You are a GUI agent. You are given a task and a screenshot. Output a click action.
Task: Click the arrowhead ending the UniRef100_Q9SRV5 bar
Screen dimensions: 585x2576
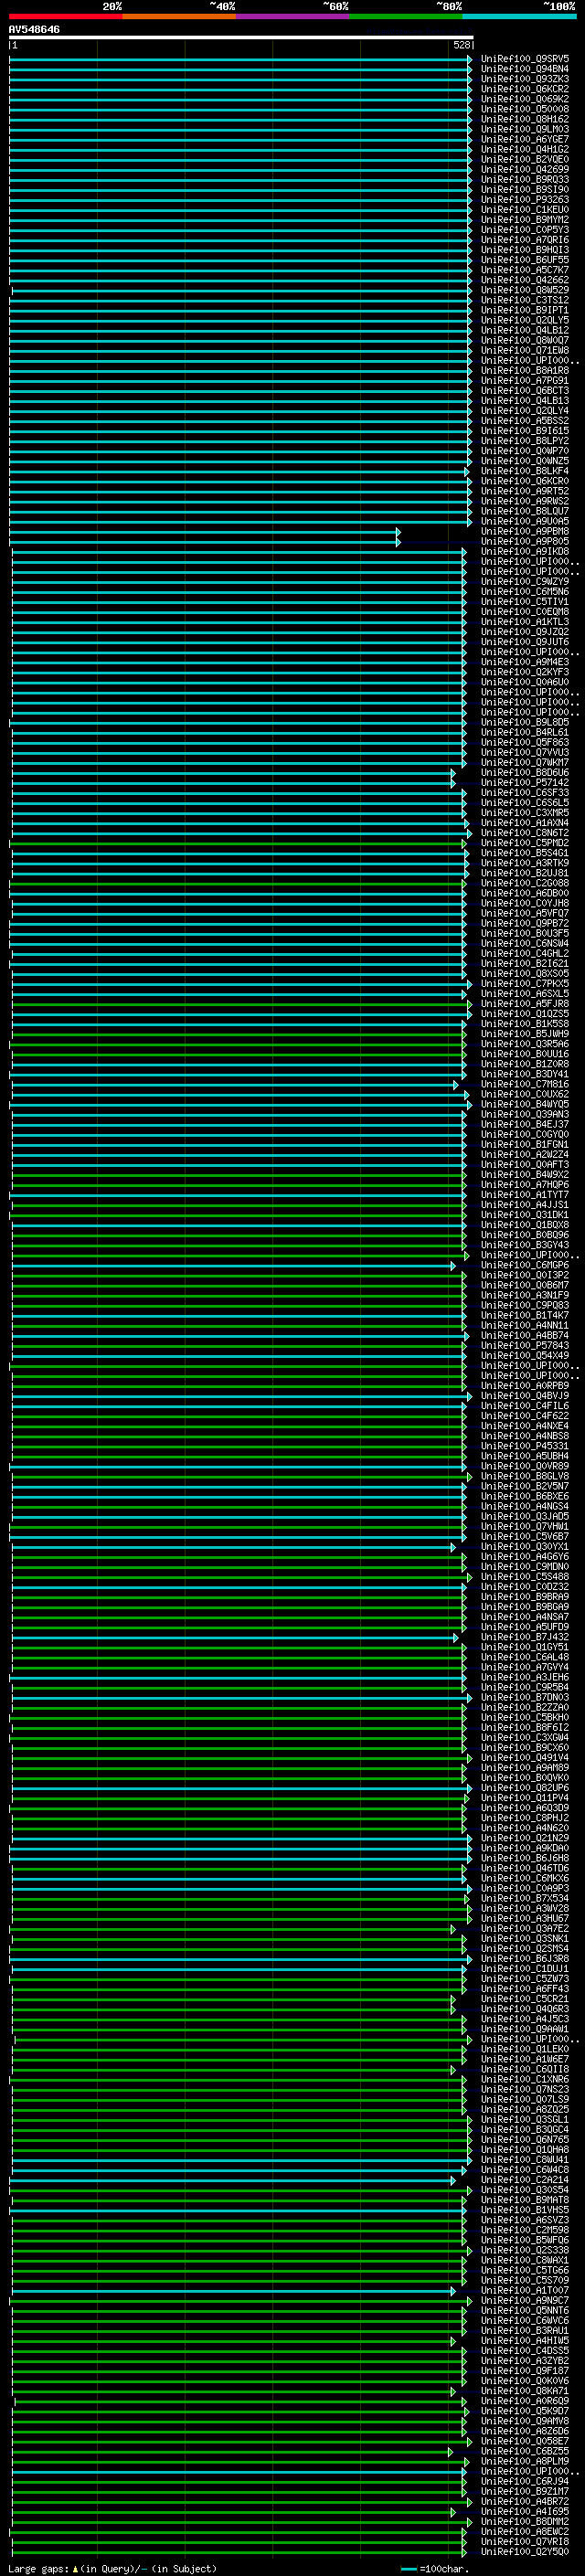(469, 59)
